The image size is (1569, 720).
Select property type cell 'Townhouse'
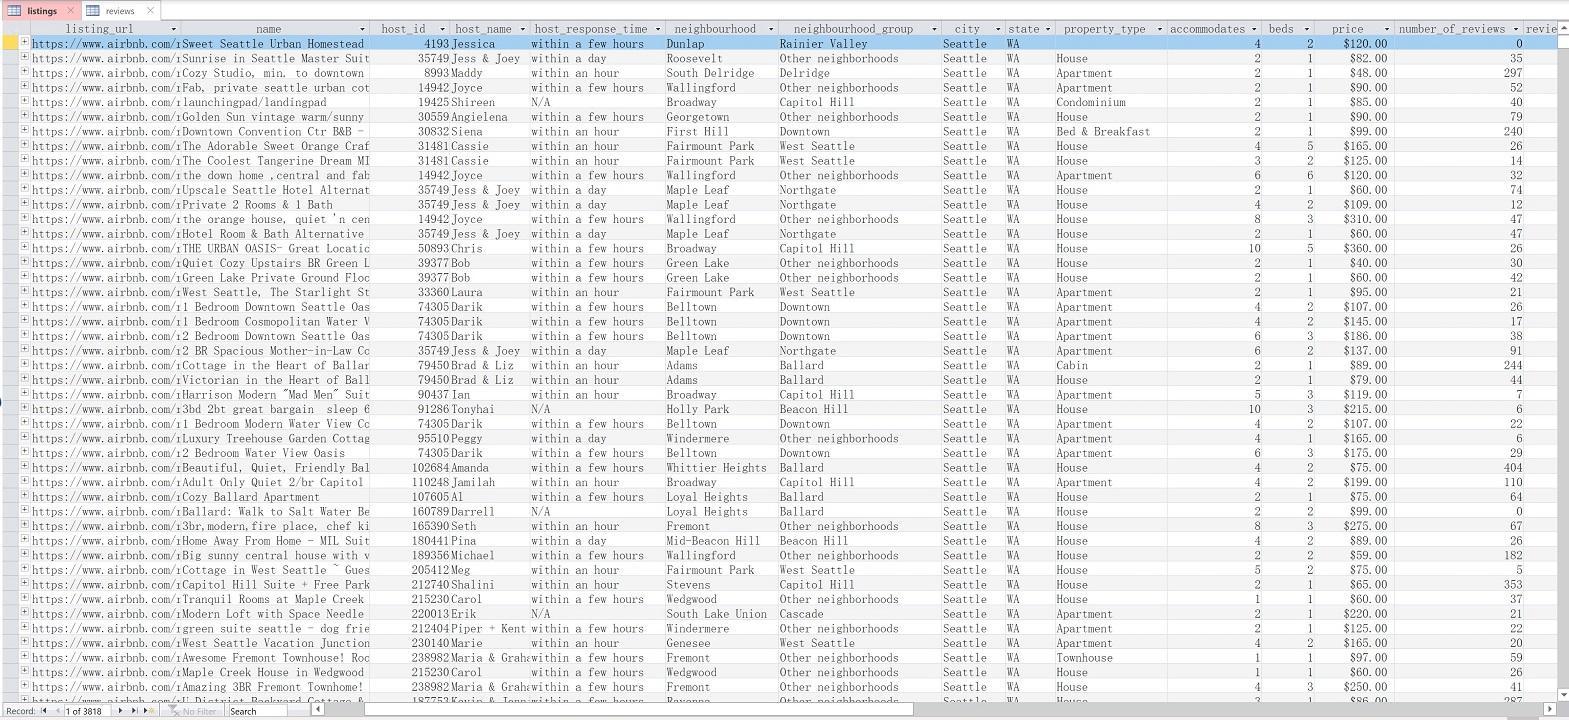pos(1110,658)
